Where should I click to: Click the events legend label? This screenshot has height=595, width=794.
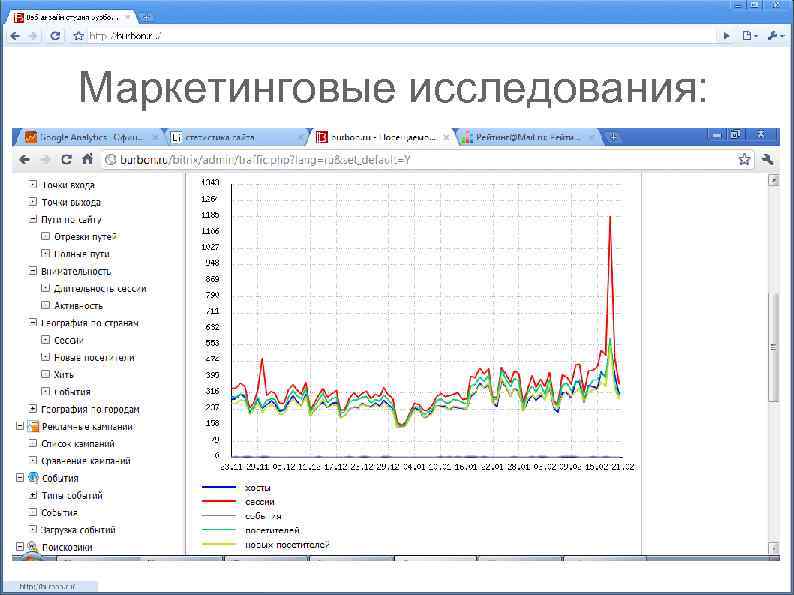(x=263, y=516)
